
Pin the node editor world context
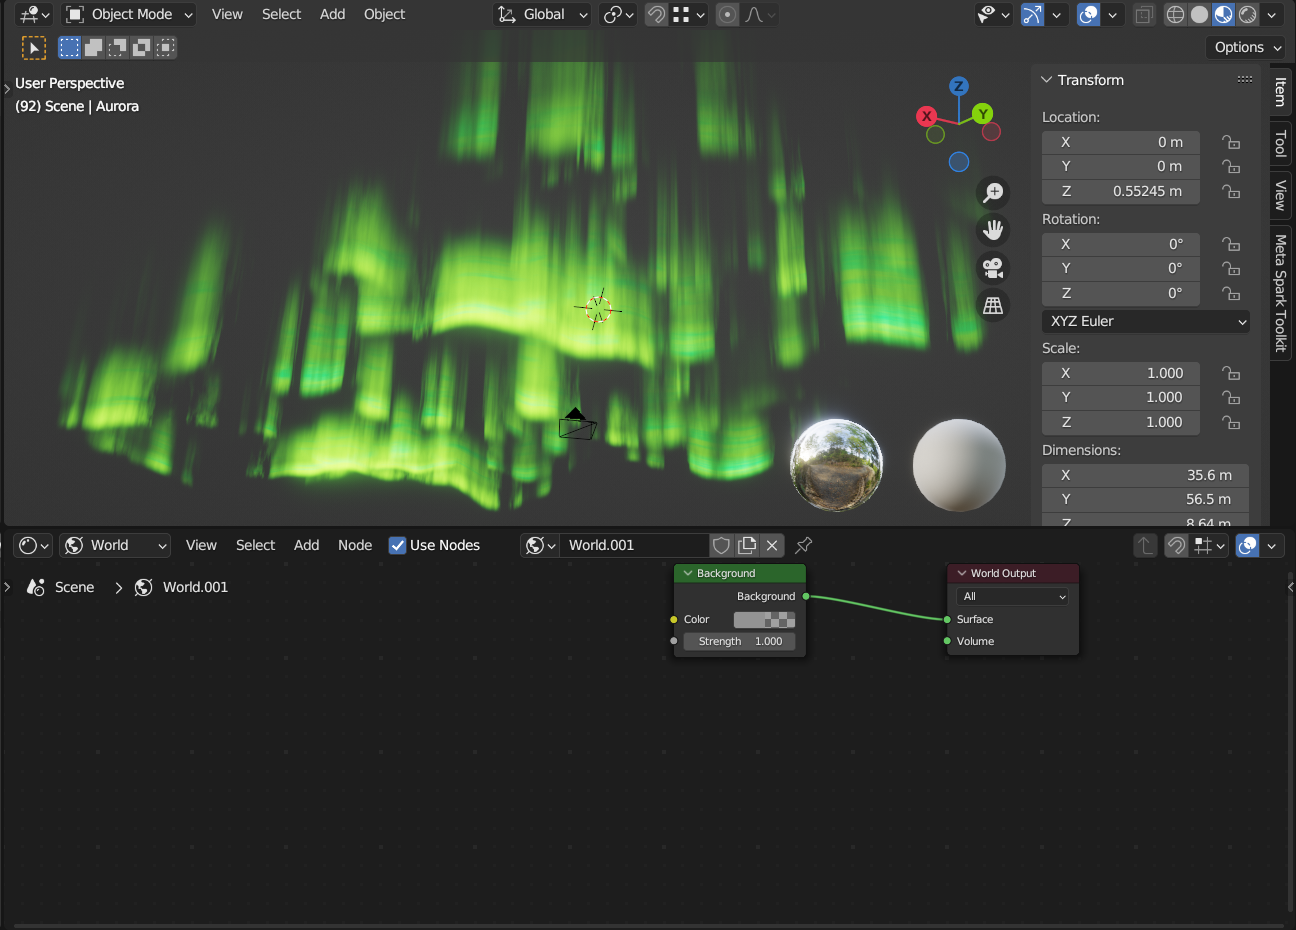(803, 545)
